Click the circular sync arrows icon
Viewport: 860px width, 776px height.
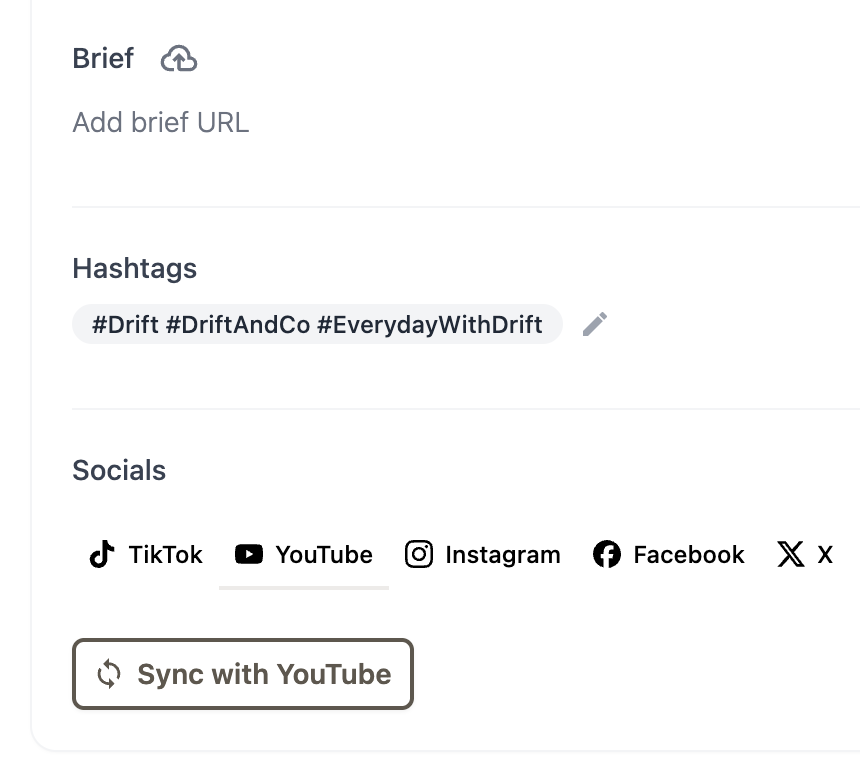click(x=109, y=673)
